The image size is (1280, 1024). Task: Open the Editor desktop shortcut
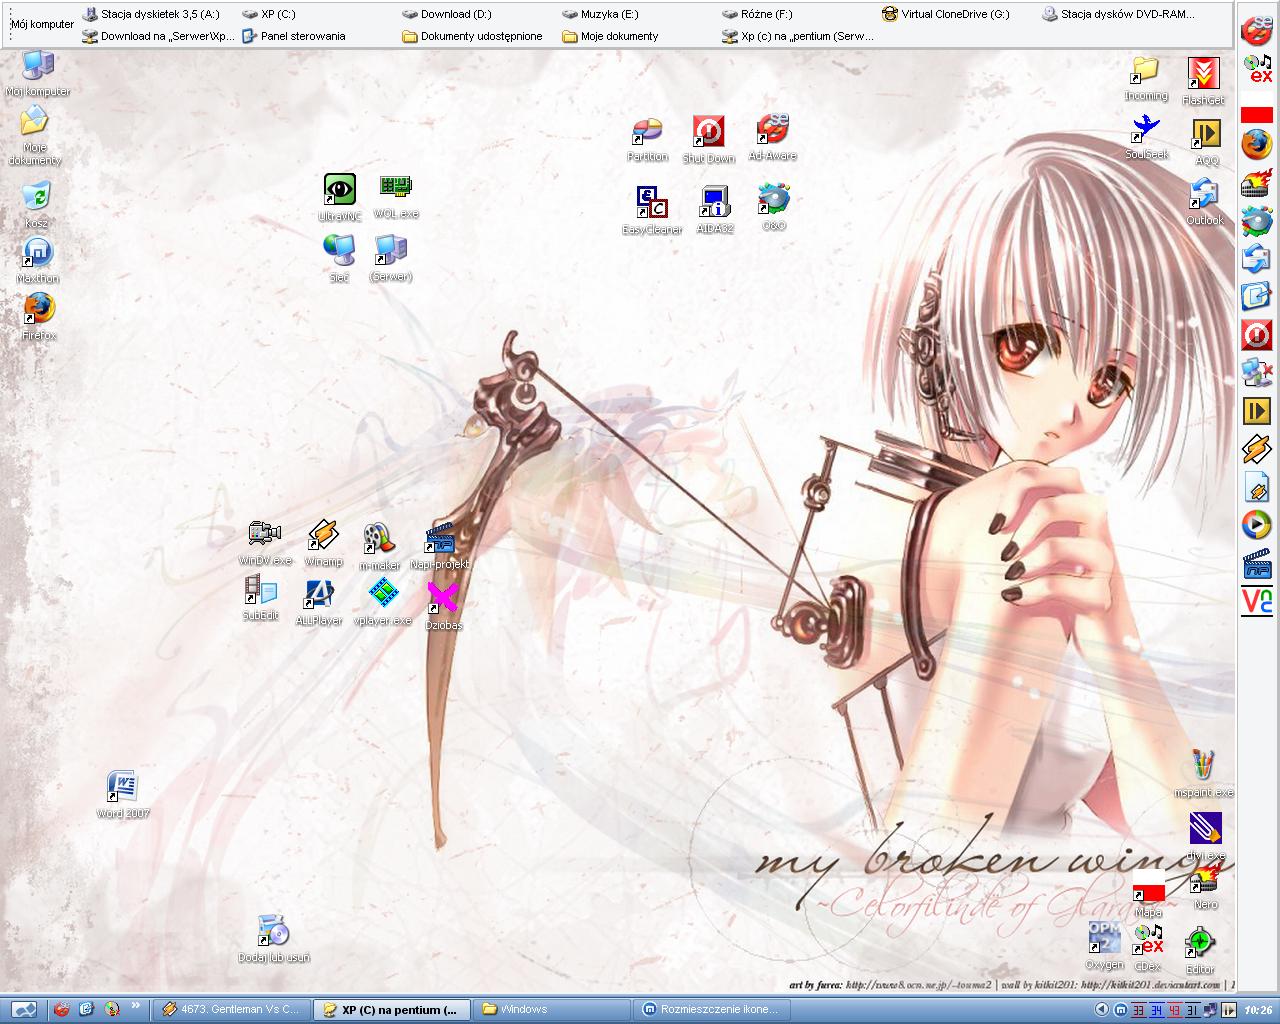tap(1200, 950)
